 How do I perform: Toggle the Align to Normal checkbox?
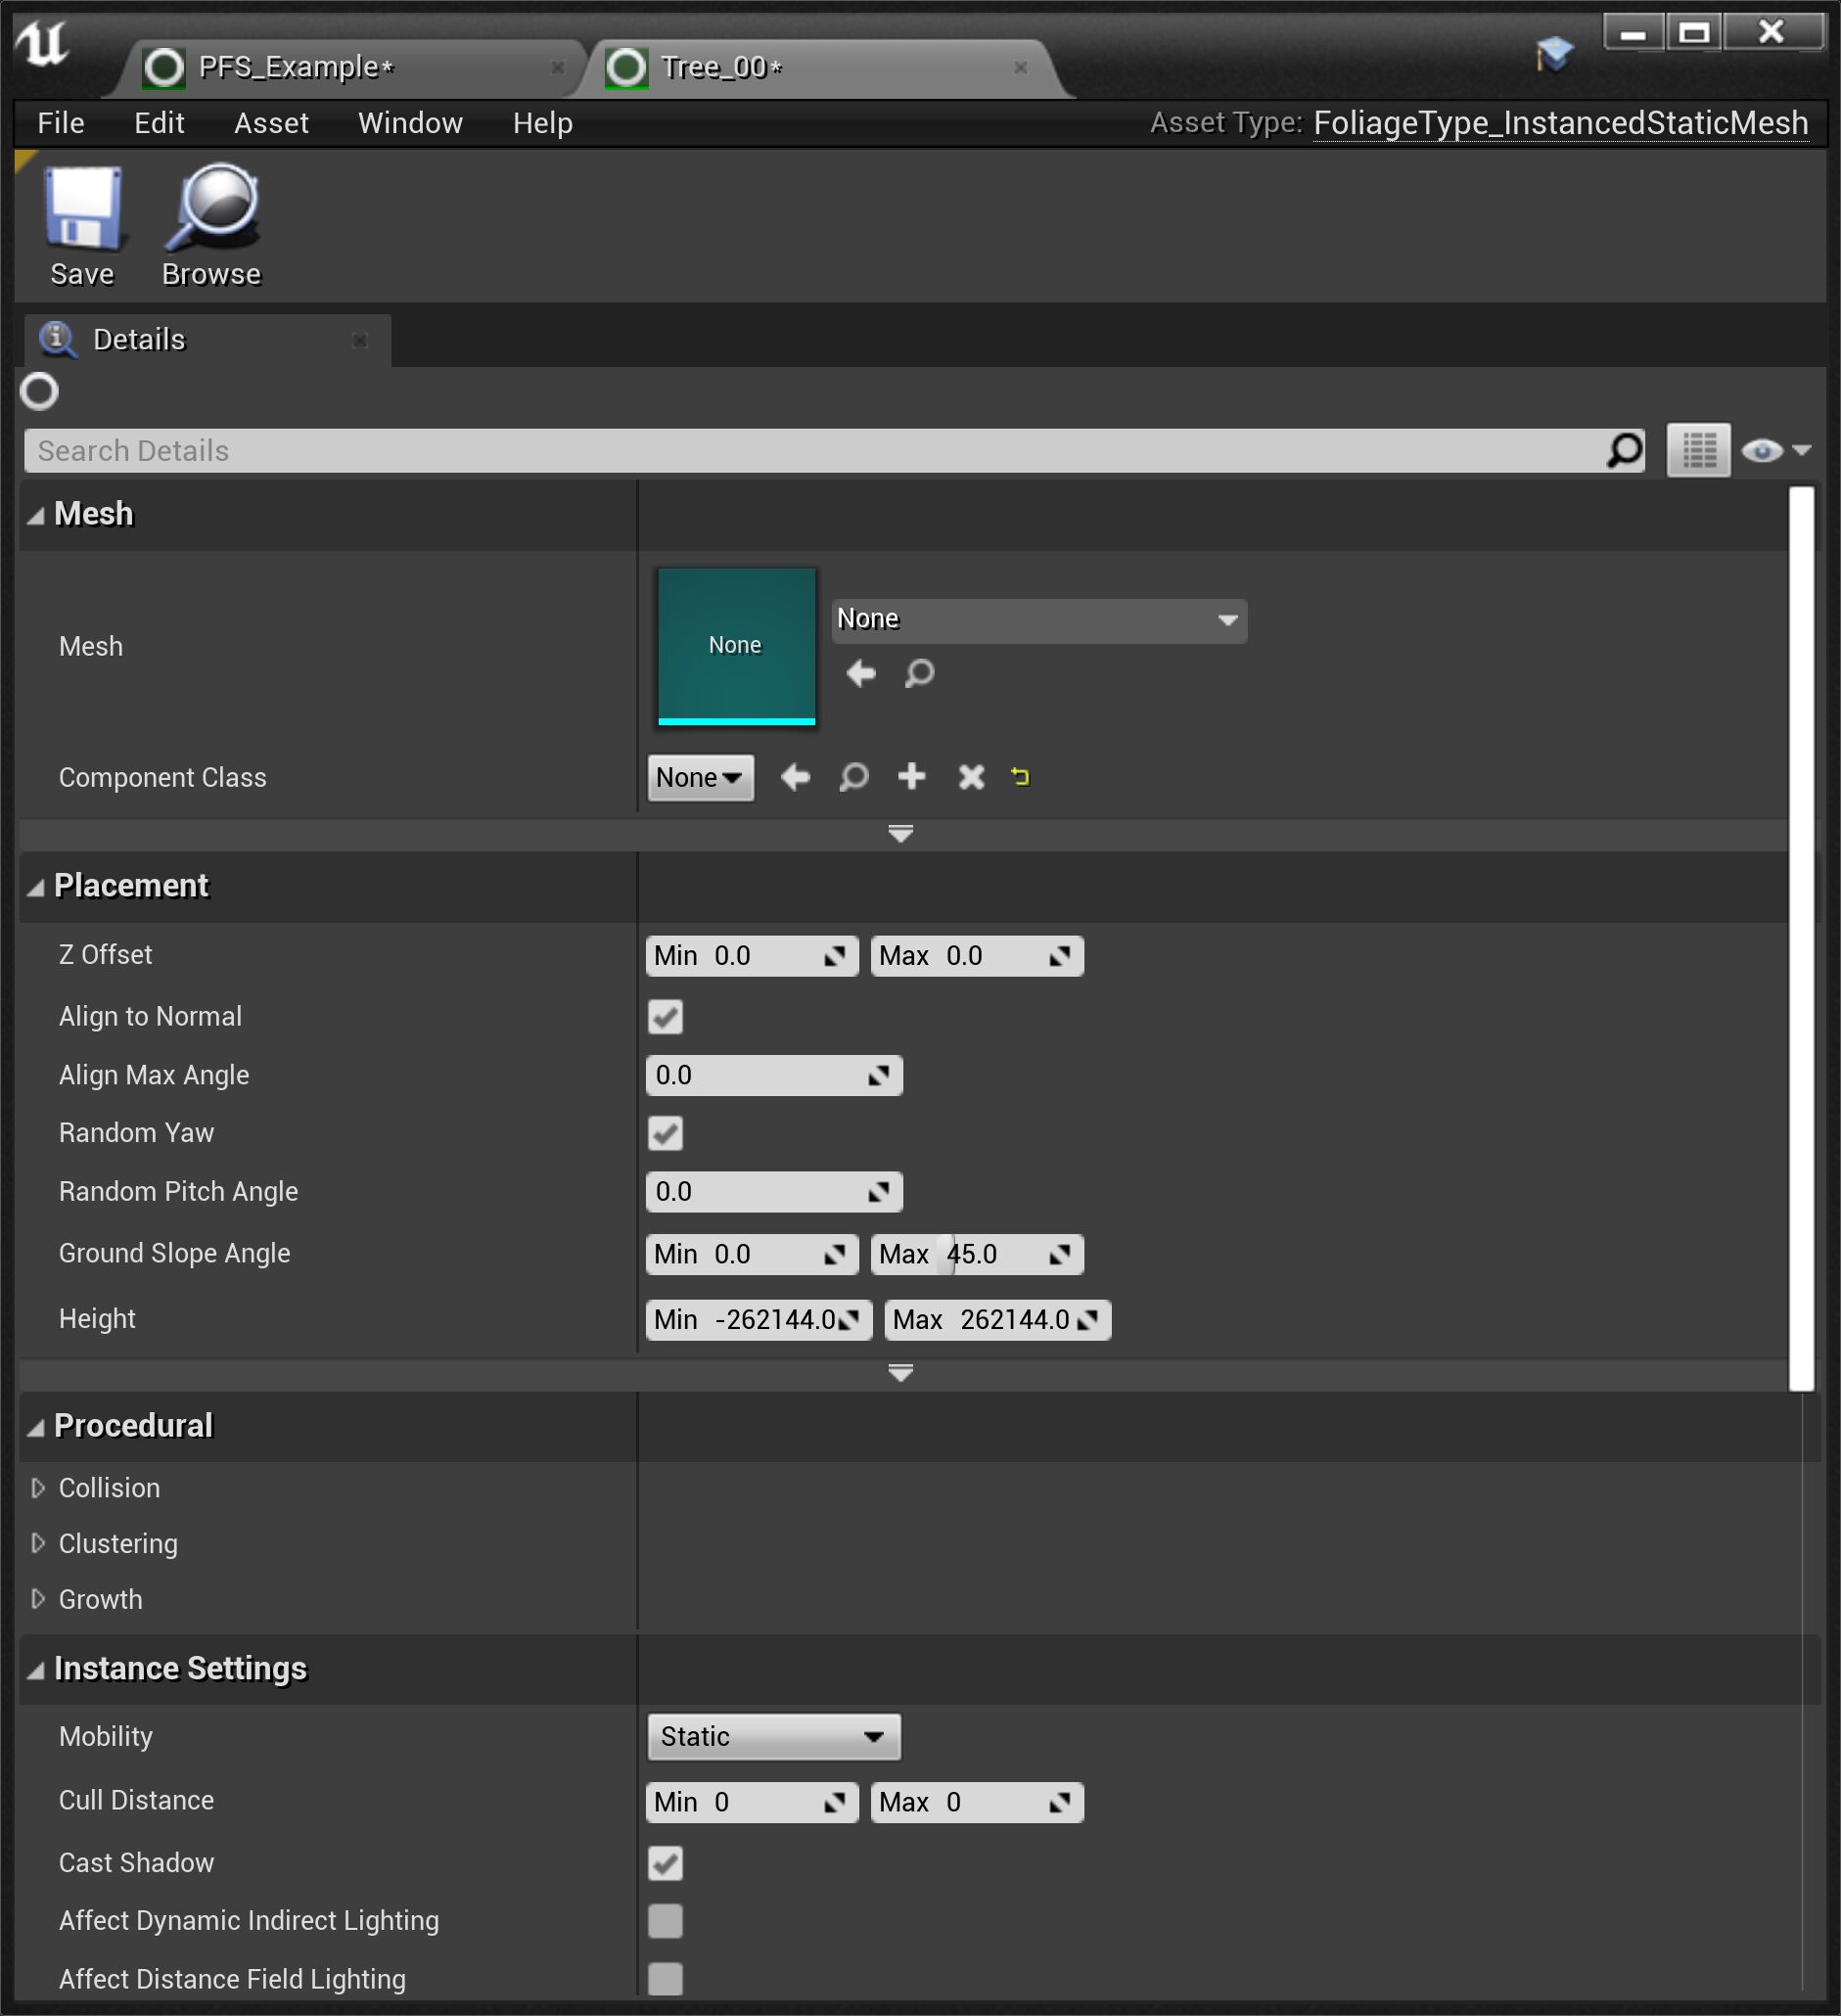[x=665, y=1017]
